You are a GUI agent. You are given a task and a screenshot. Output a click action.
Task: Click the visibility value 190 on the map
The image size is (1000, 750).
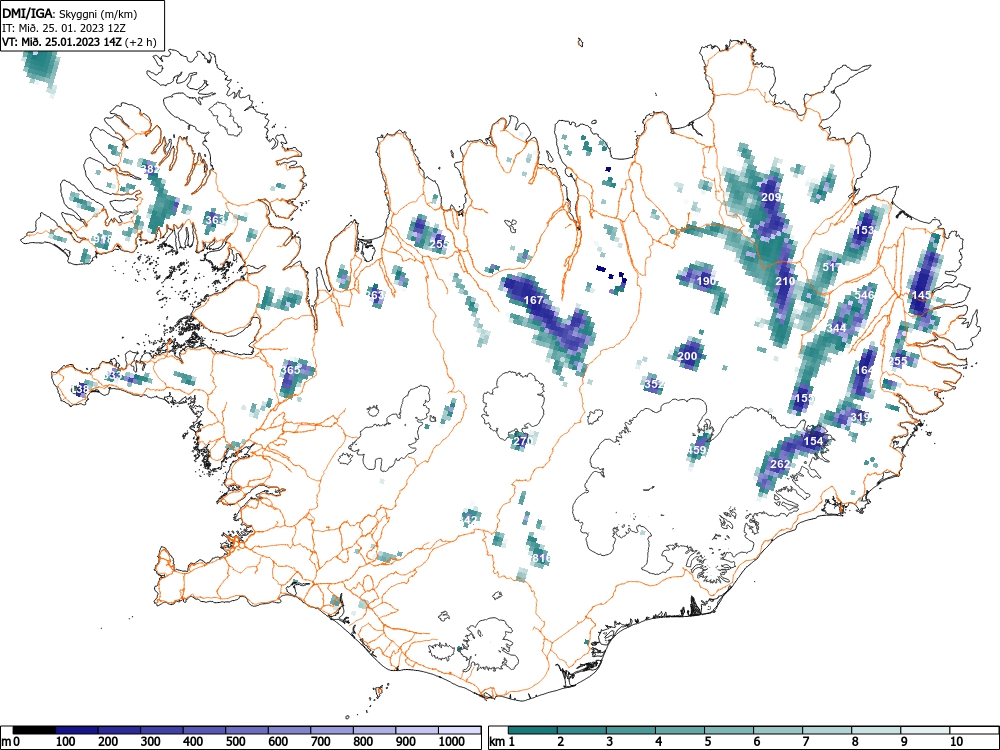pyautogui.click(x=706, y=281)
